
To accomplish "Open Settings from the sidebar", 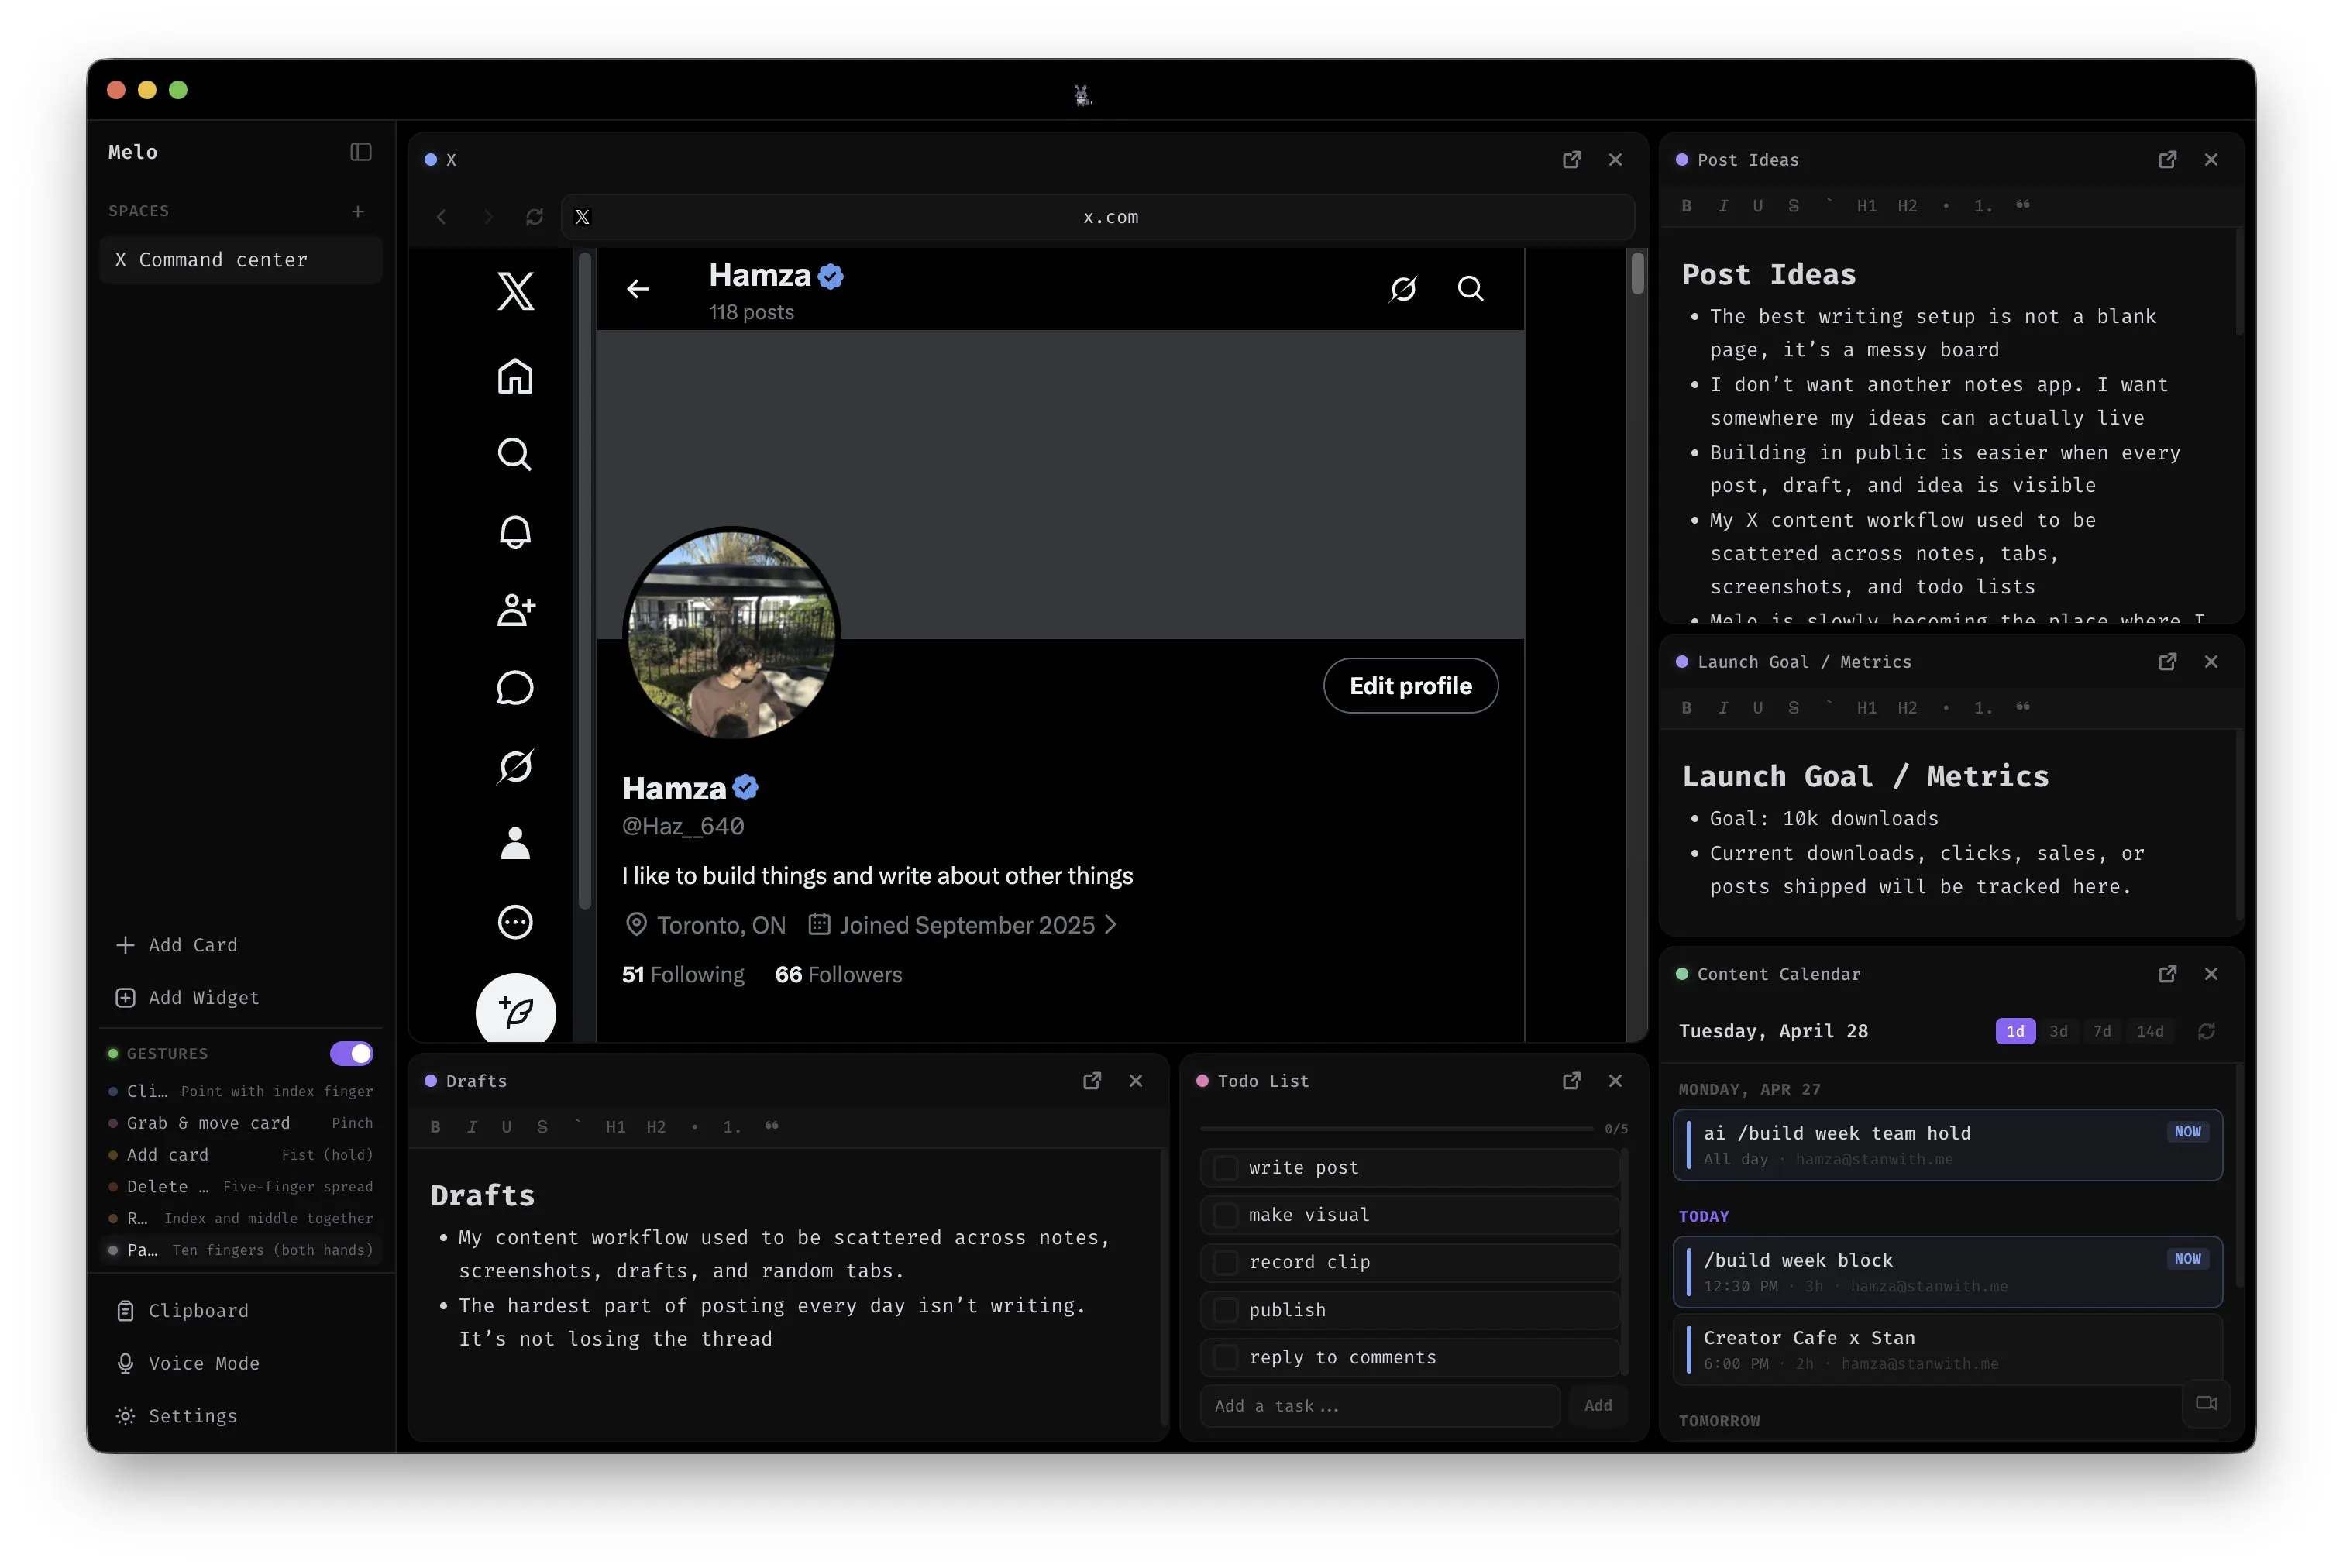I will pos(177,1416).
